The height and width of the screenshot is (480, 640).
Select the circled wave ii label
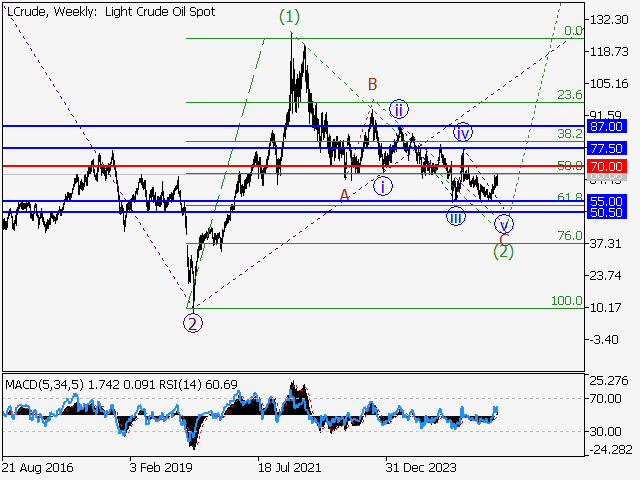[399, 109]
